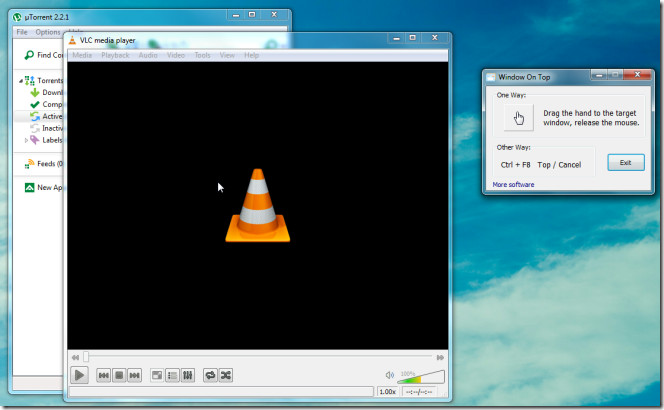Viewport: 664px width, 410px height.
Task: Select the Labels tag icon in µTorrent
Action: pos(35,140)
